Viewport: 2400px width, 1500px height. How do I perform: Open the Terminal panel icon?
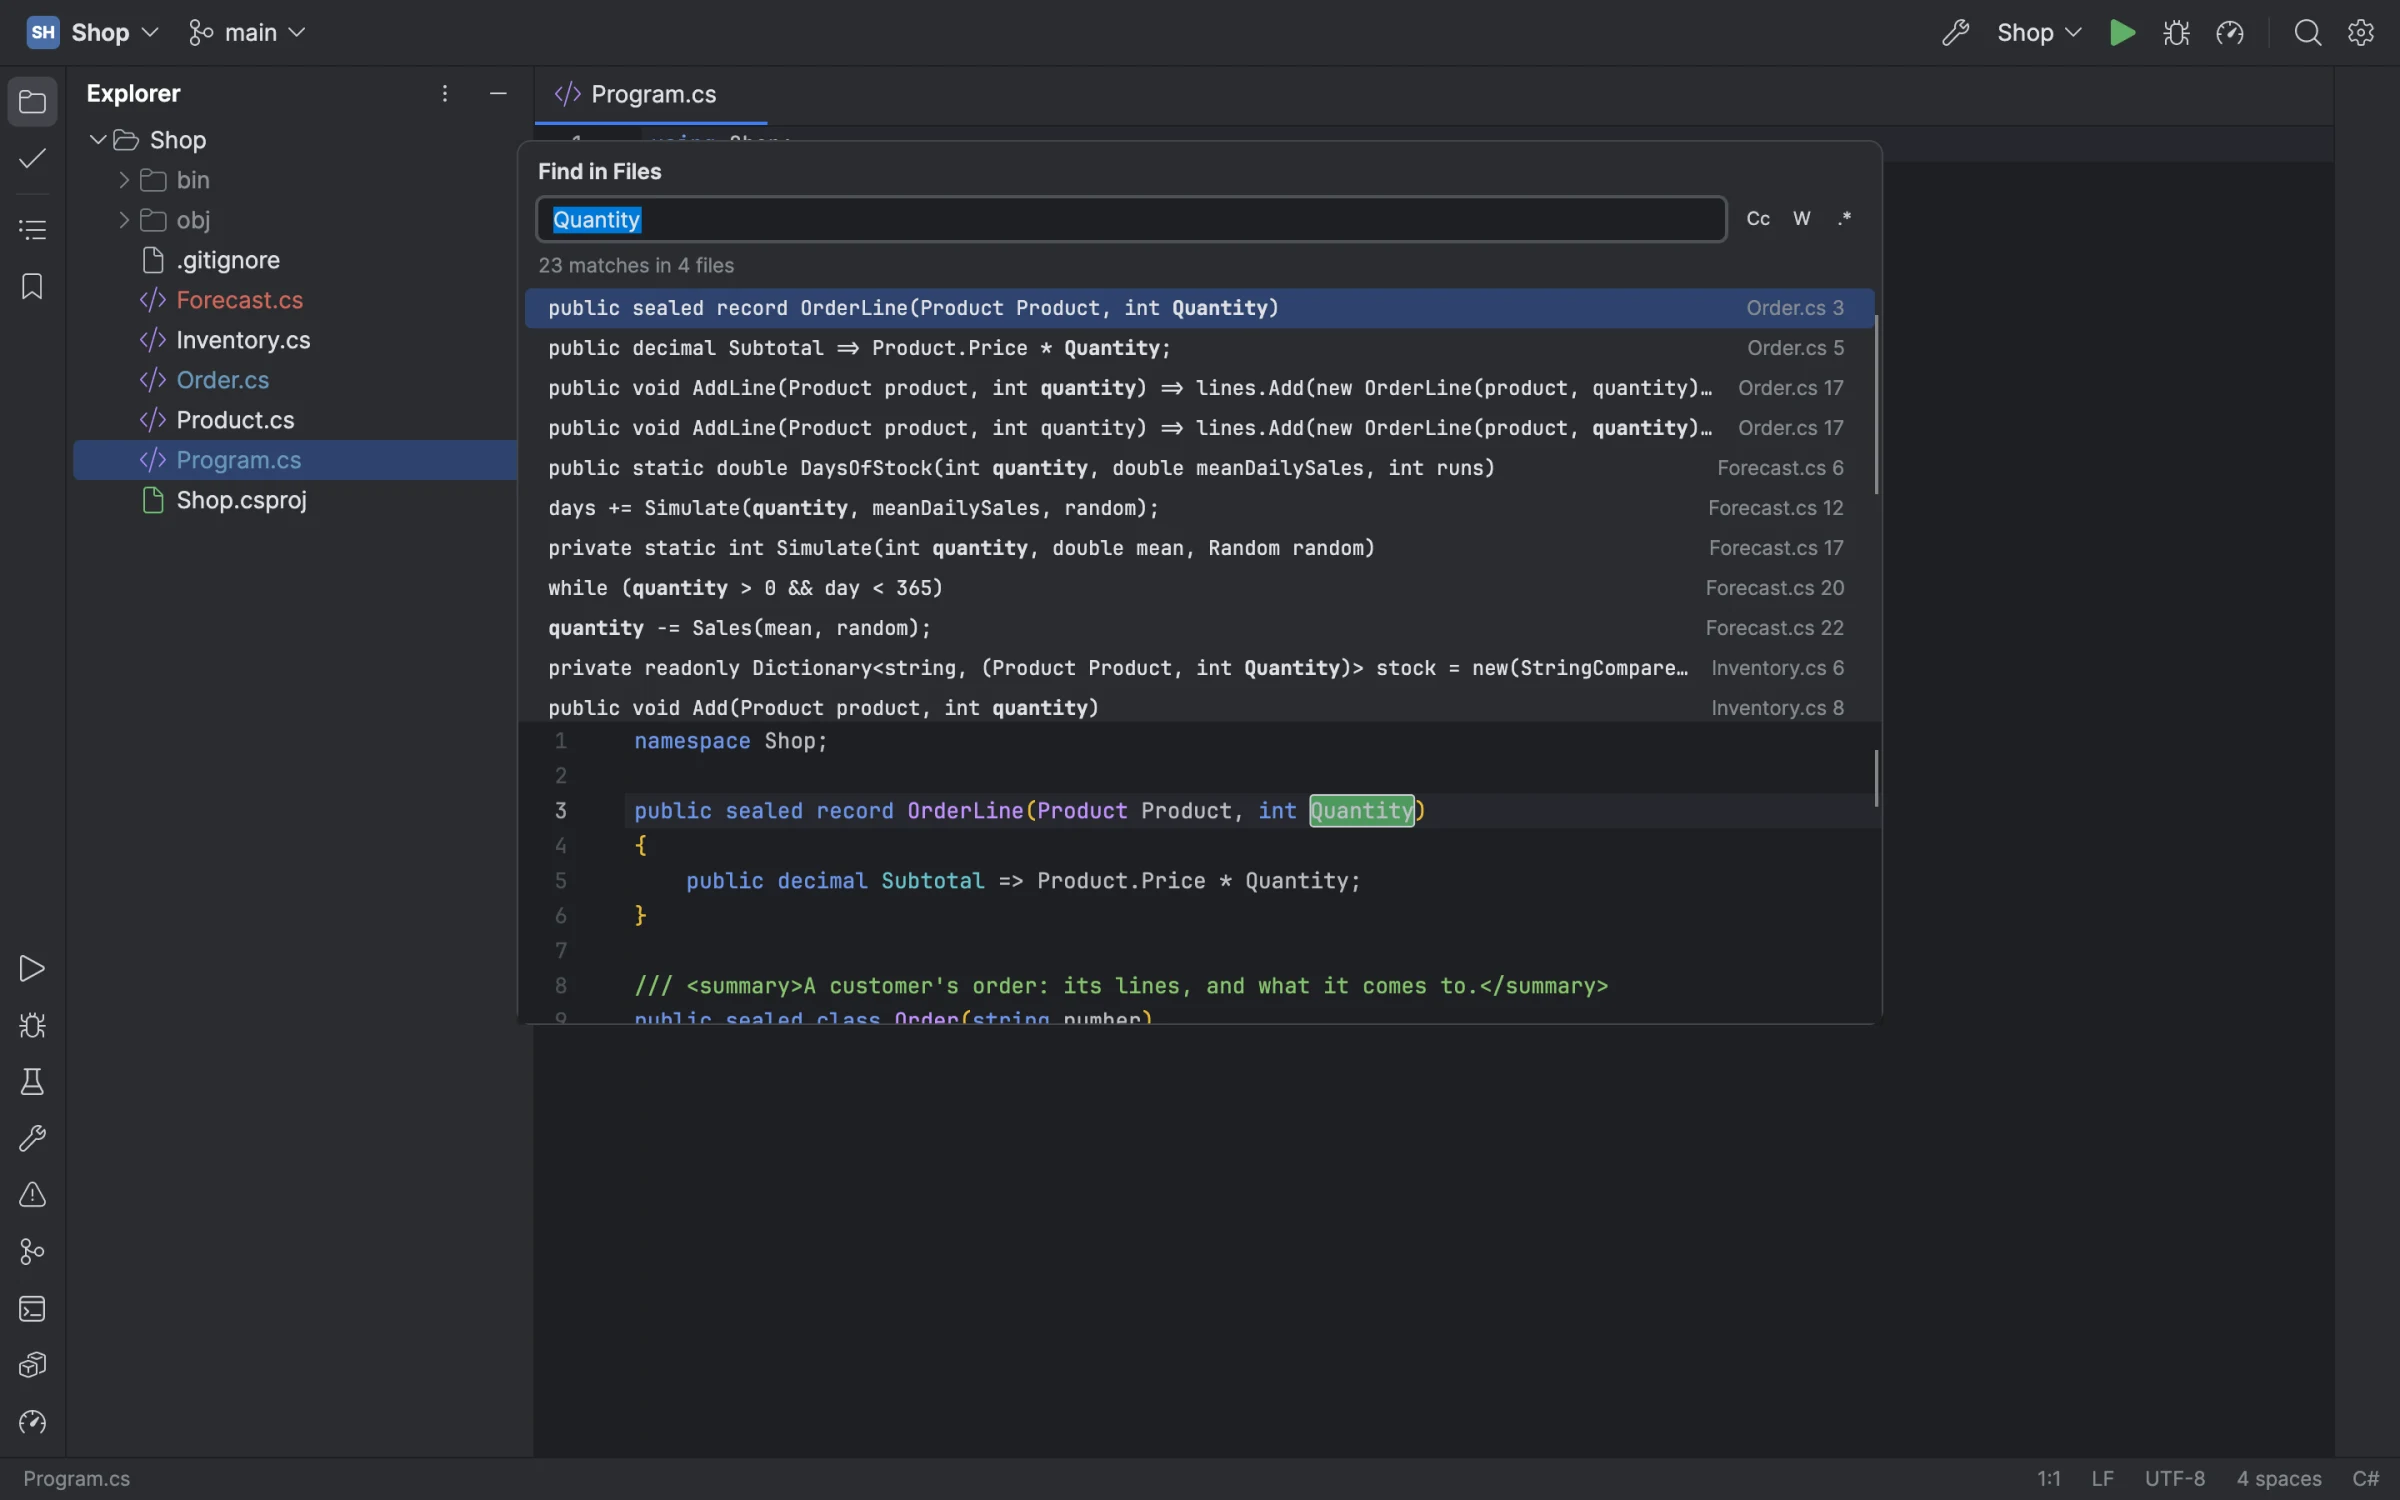(x=32, y=1309)
